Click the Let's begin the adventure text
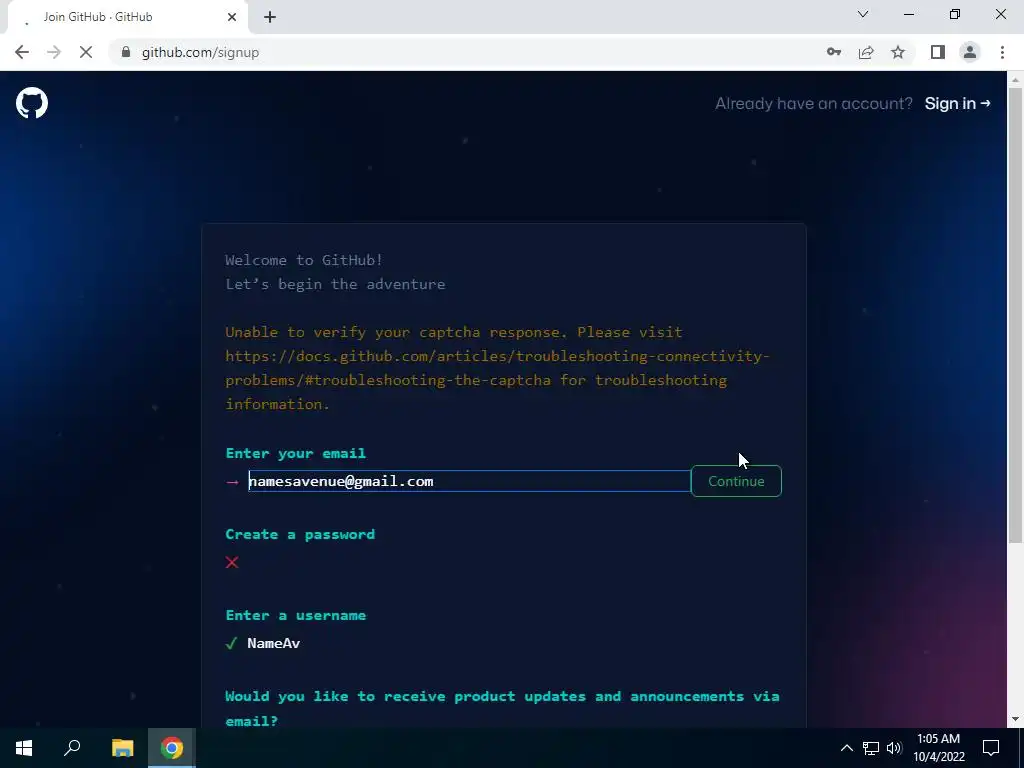 coord(335,284)
